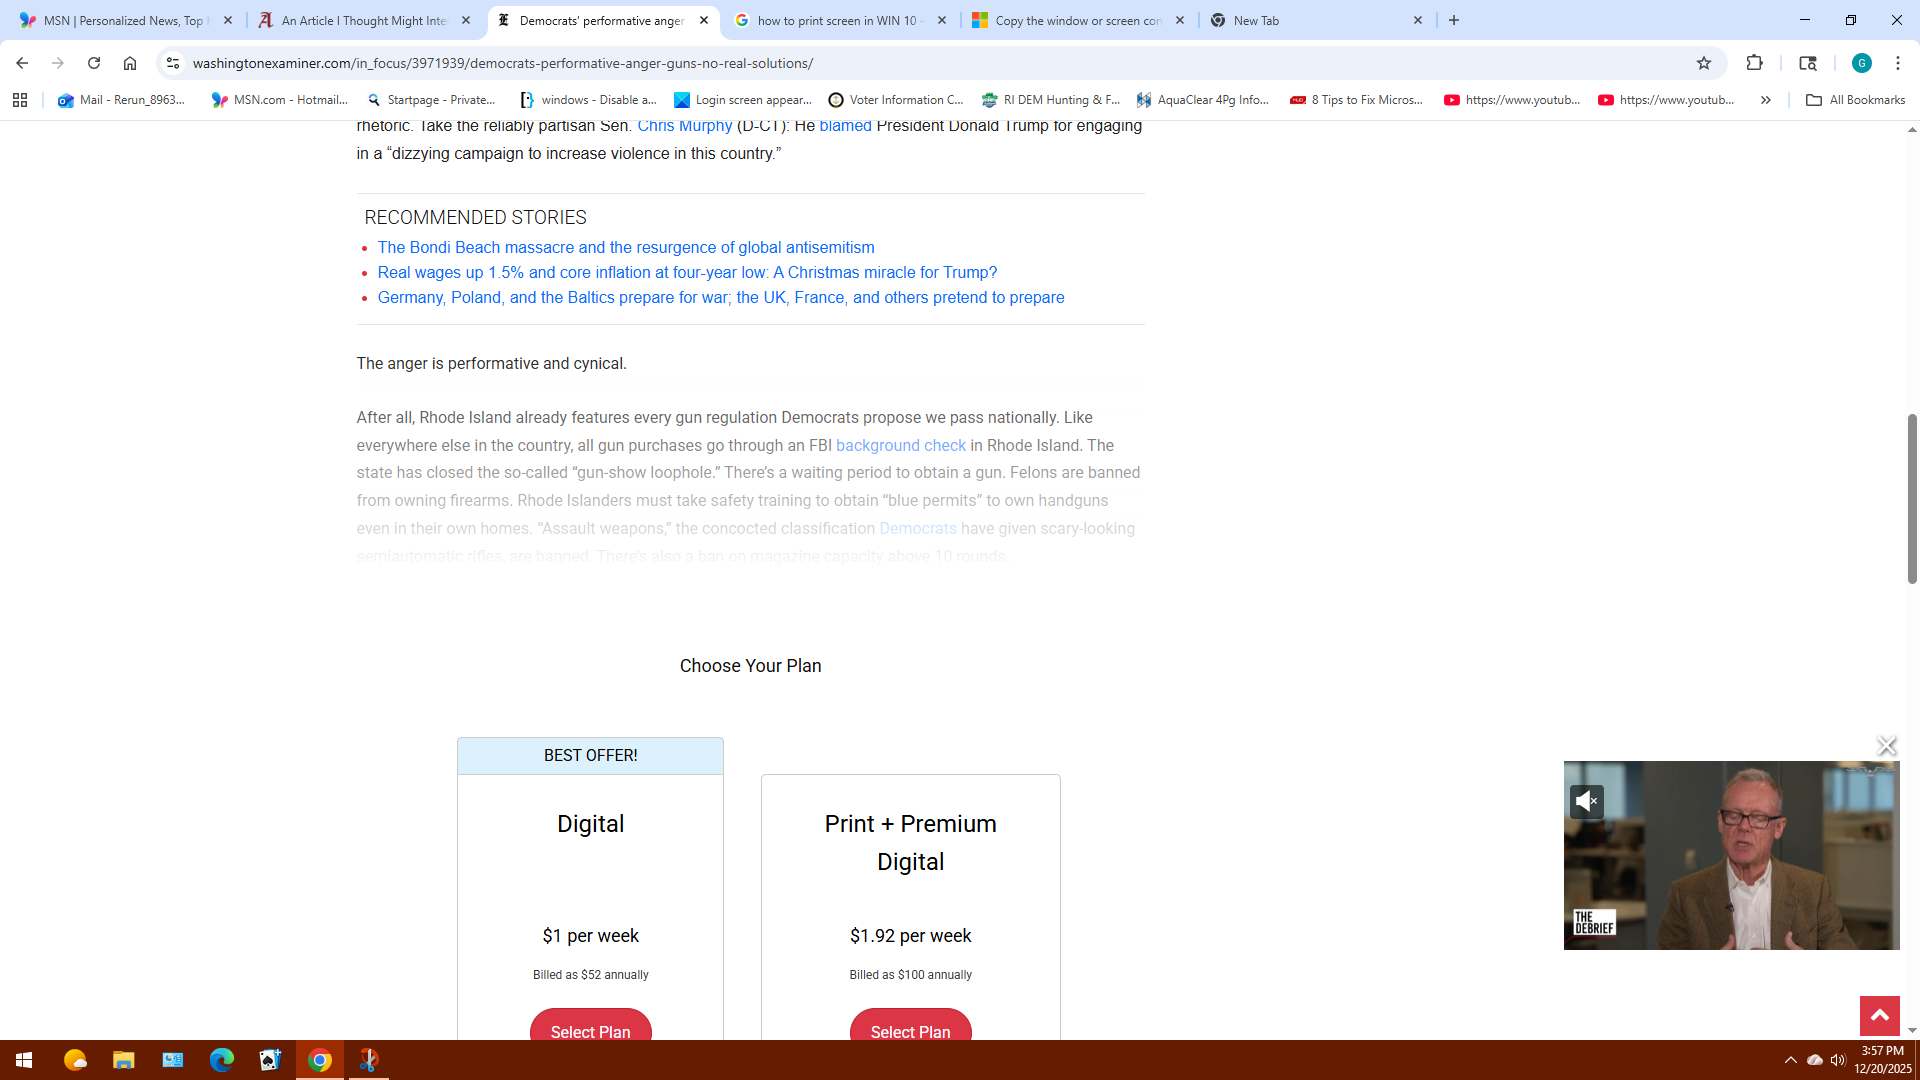
Task: Click the Apps grid icon in bookmarks bar
Action: [20, 100]
